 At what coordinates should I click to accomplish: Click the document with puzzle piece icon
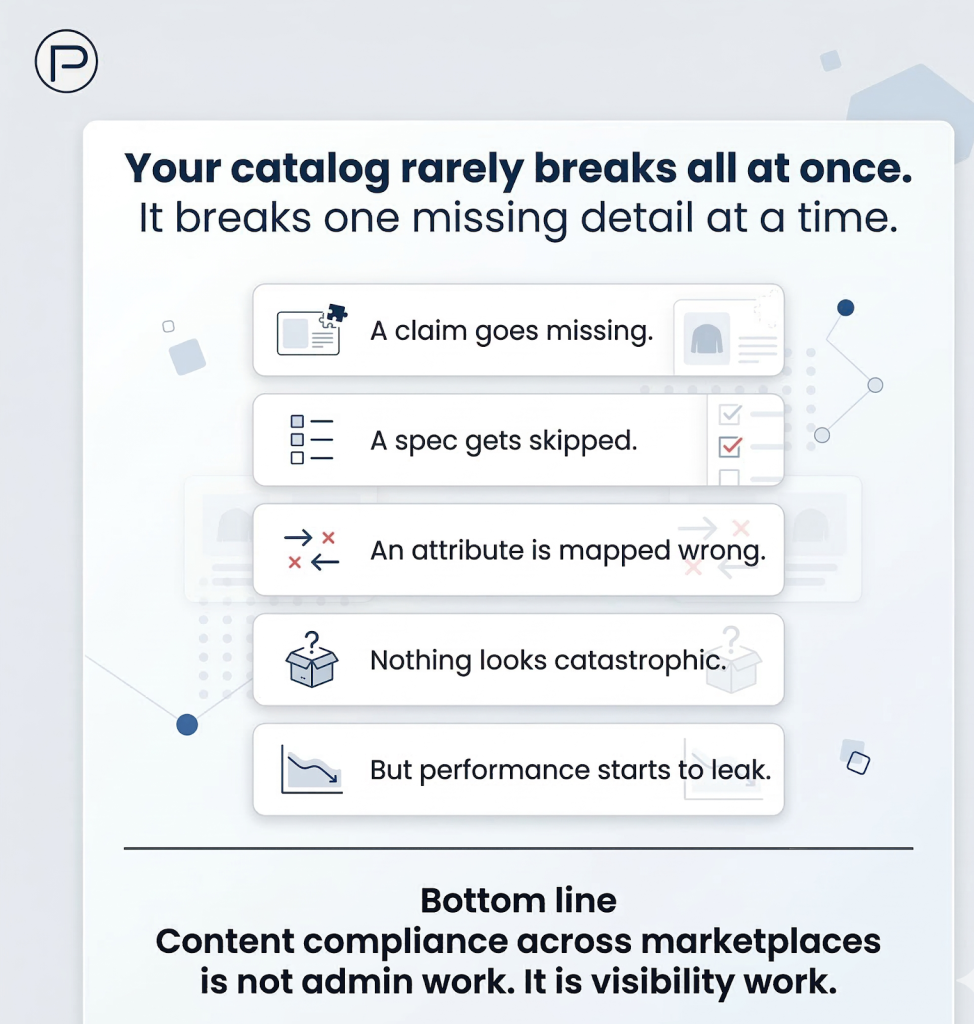pyautogui.click(x=311, y=330)
